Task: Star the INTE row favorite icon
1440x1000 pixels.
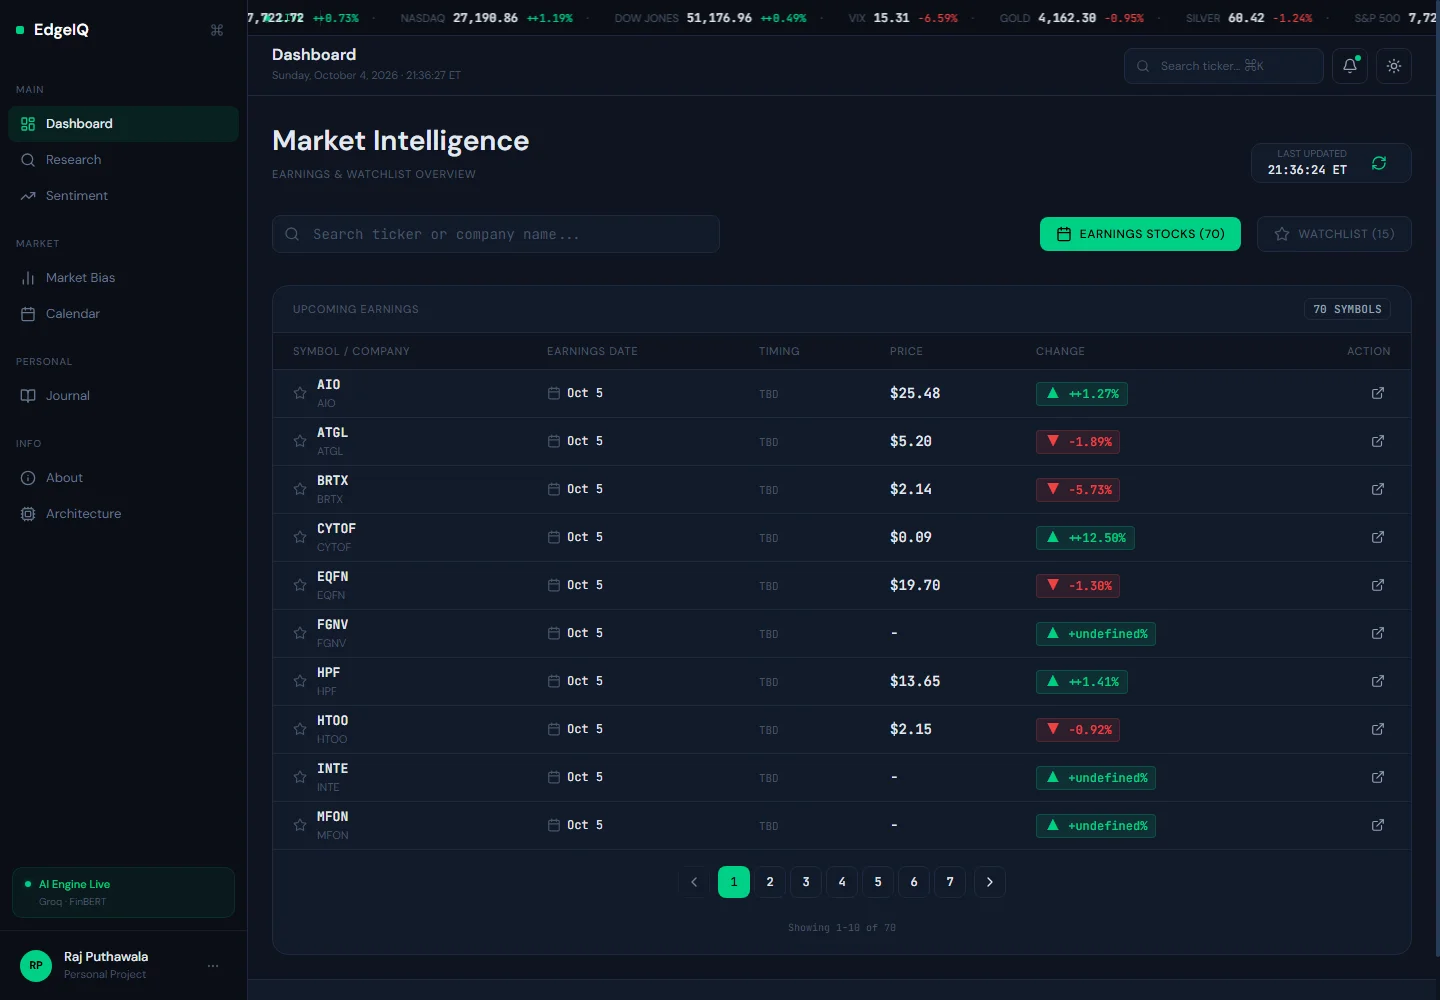Action: (300, 777)
